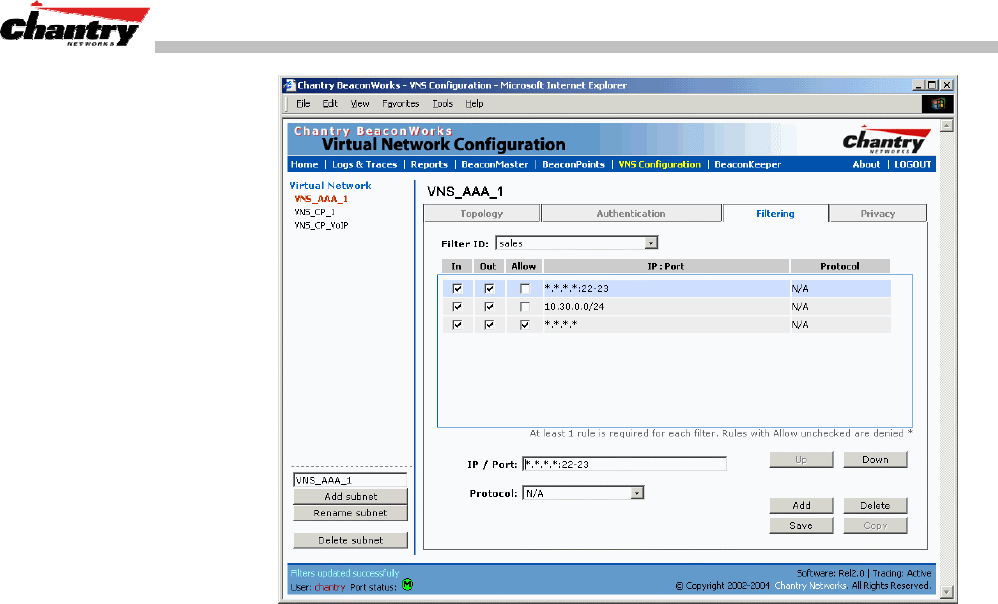998x604 pixels.
Task: Click the Rename subnet button
Action: (x=350, y=513)
